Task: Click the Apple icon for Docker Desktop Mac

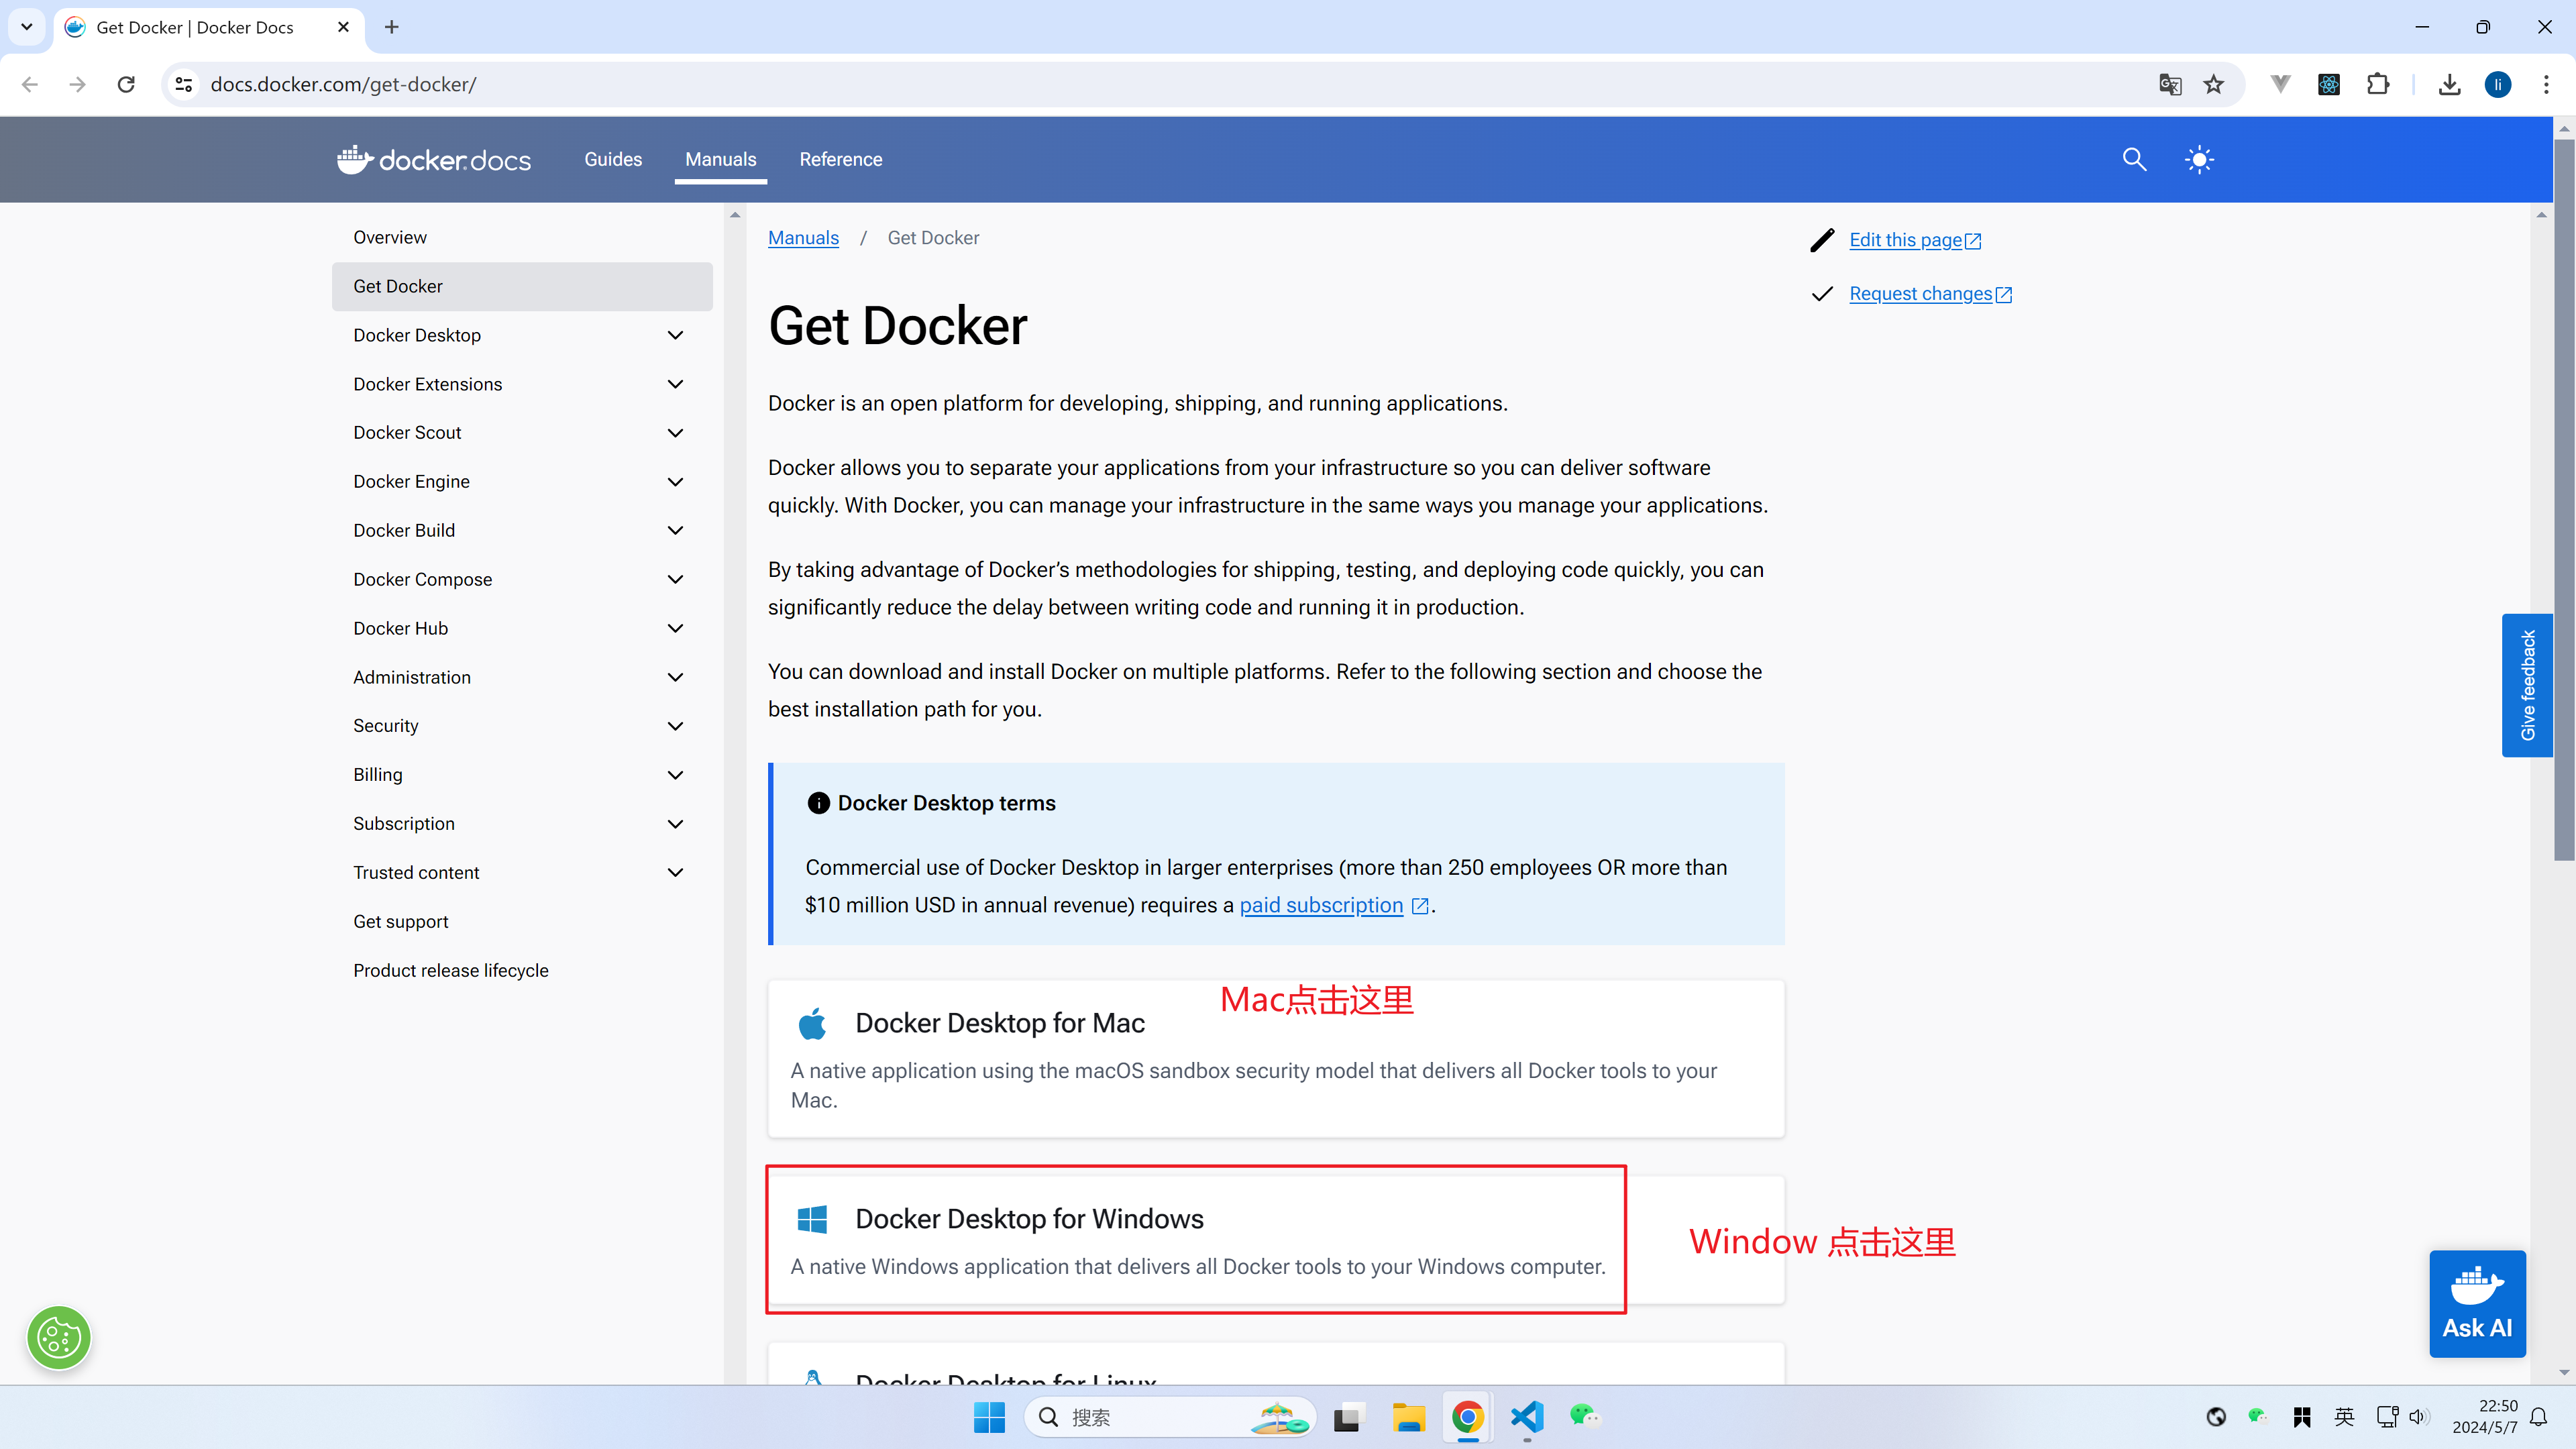Action: coord(812,1024)
